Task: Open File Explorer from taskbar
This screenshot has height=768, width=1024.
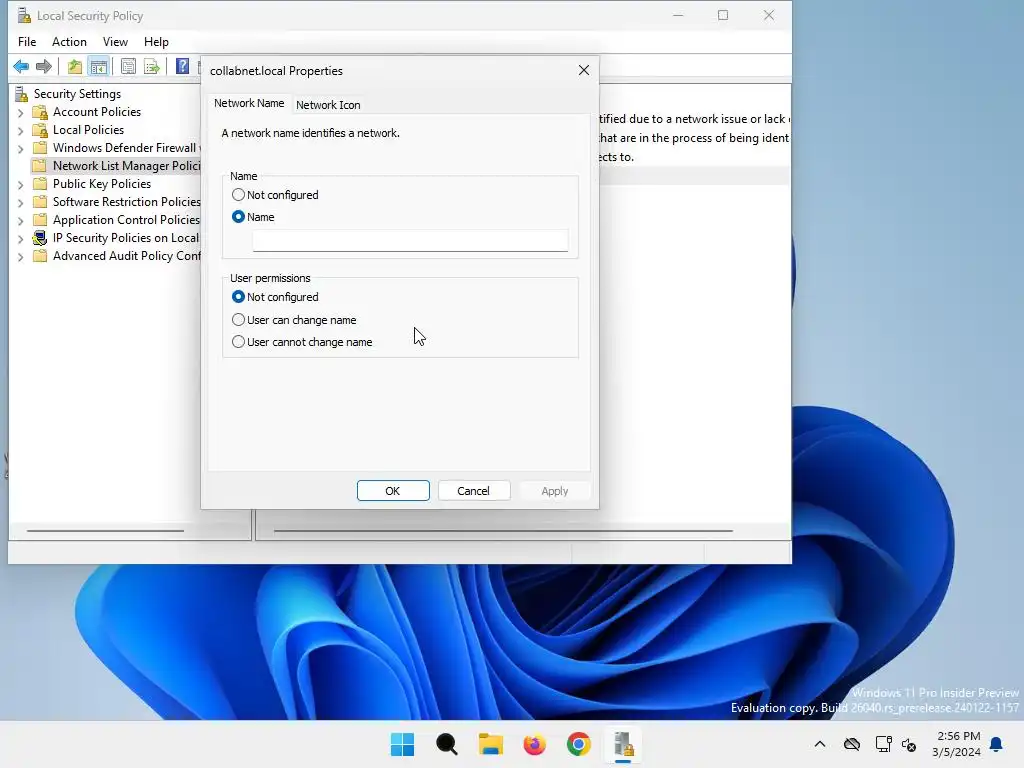Action: pyautogui.click(x=490, y=744)
